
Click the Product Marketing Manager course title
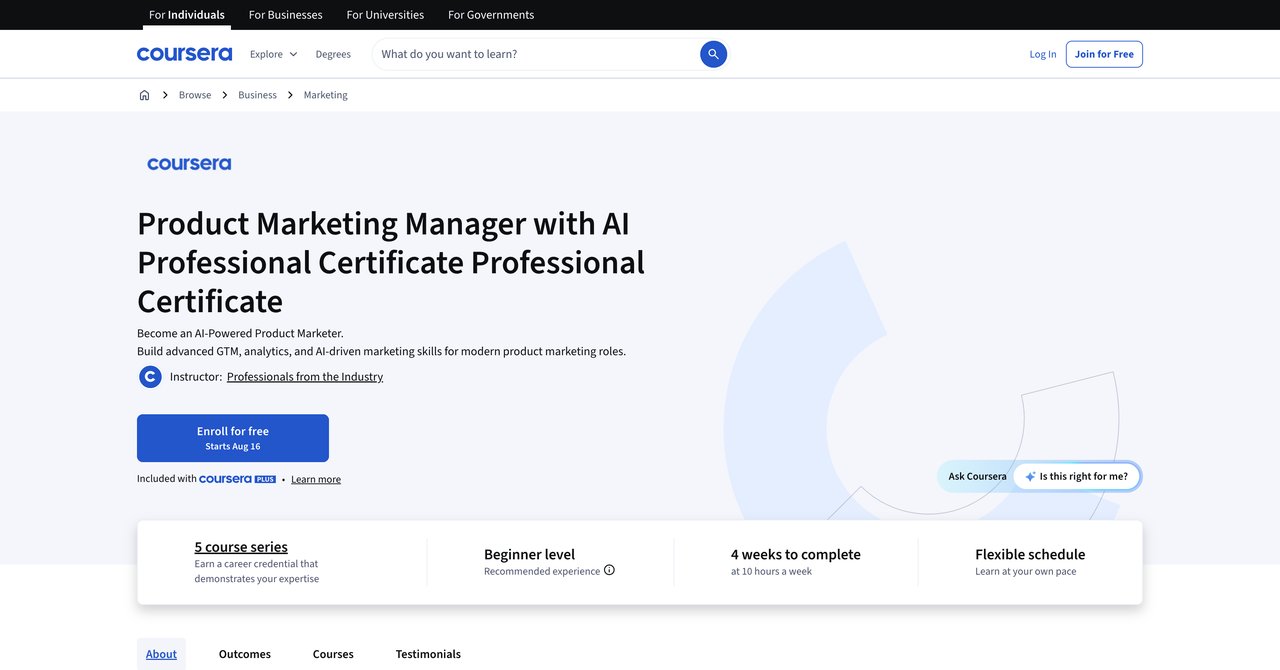pyautogui.click(x=391, y=262)
